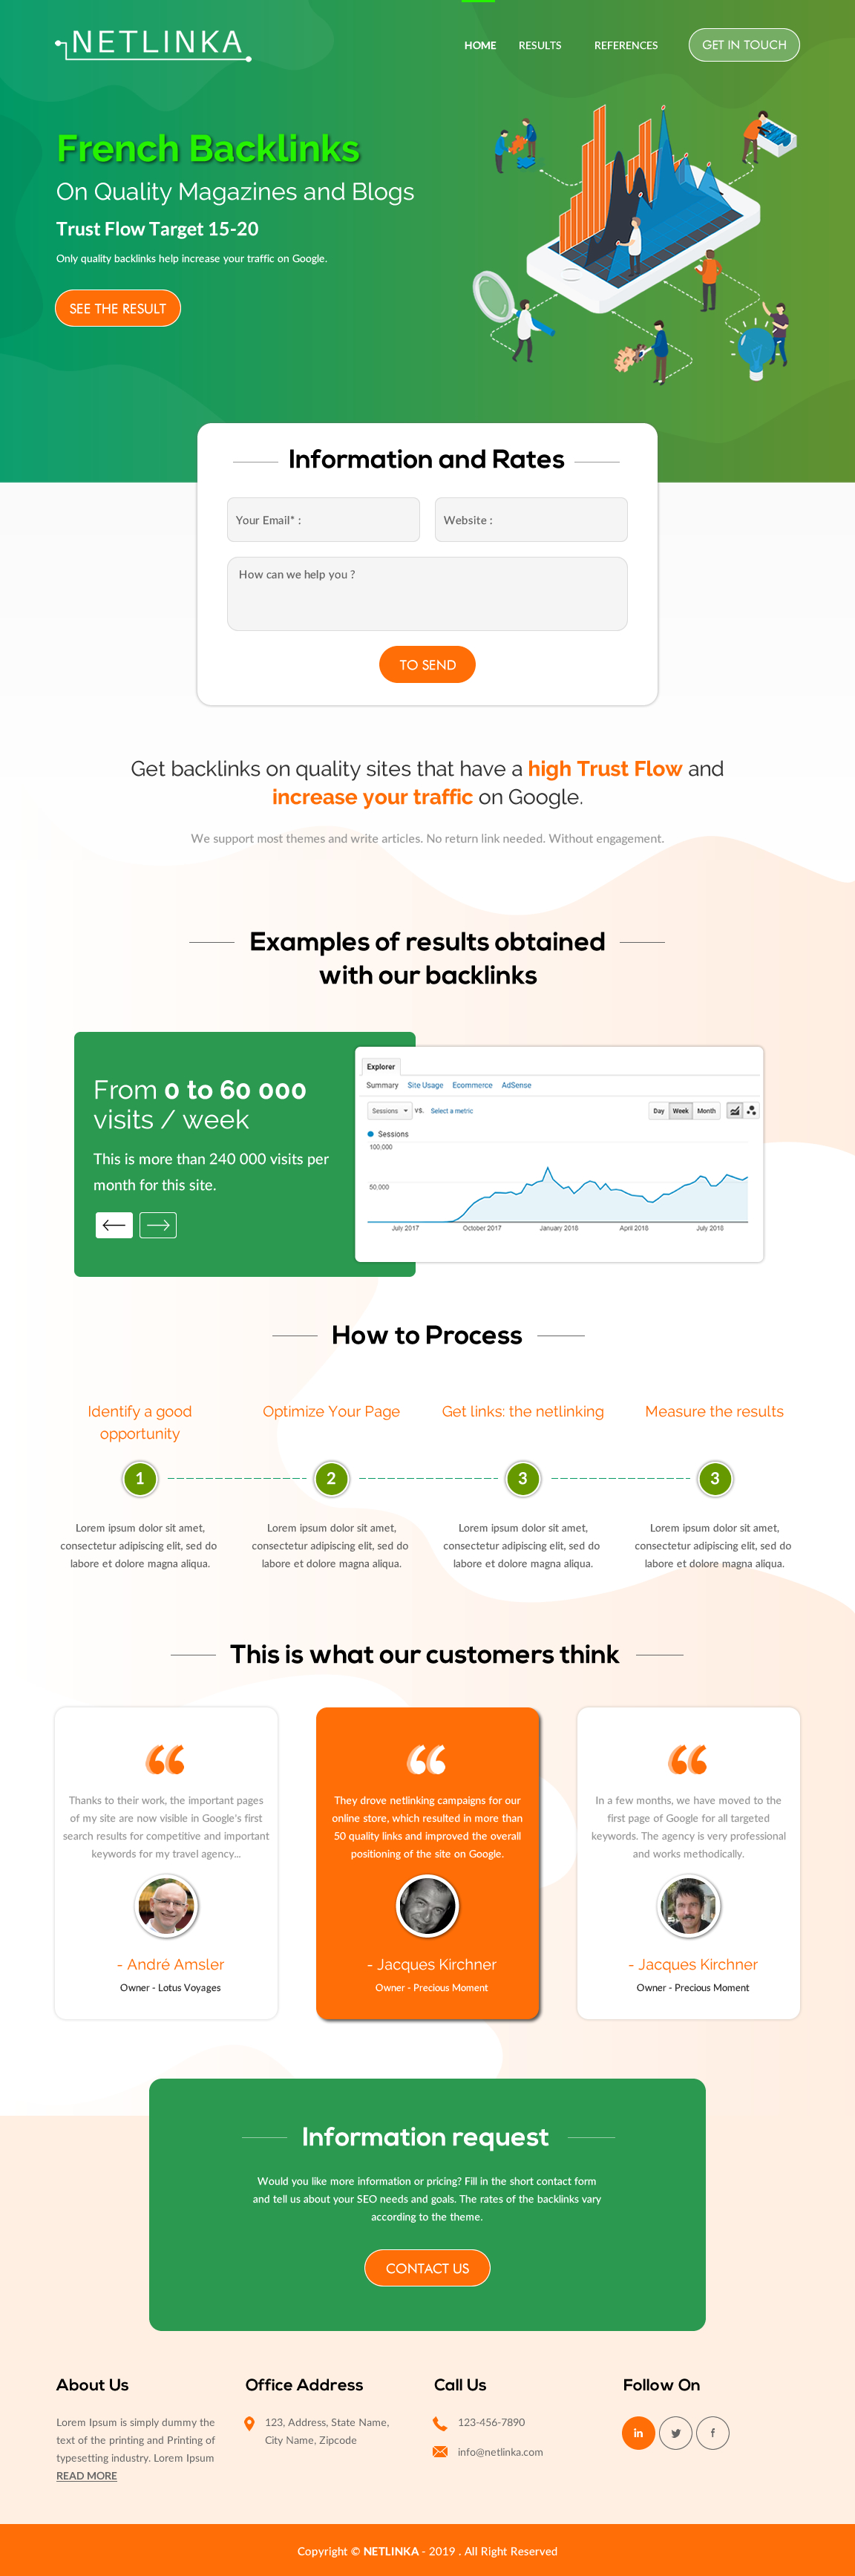Click the GET IN TOUCH button
855x2576 pixels.
click(744, 45)
